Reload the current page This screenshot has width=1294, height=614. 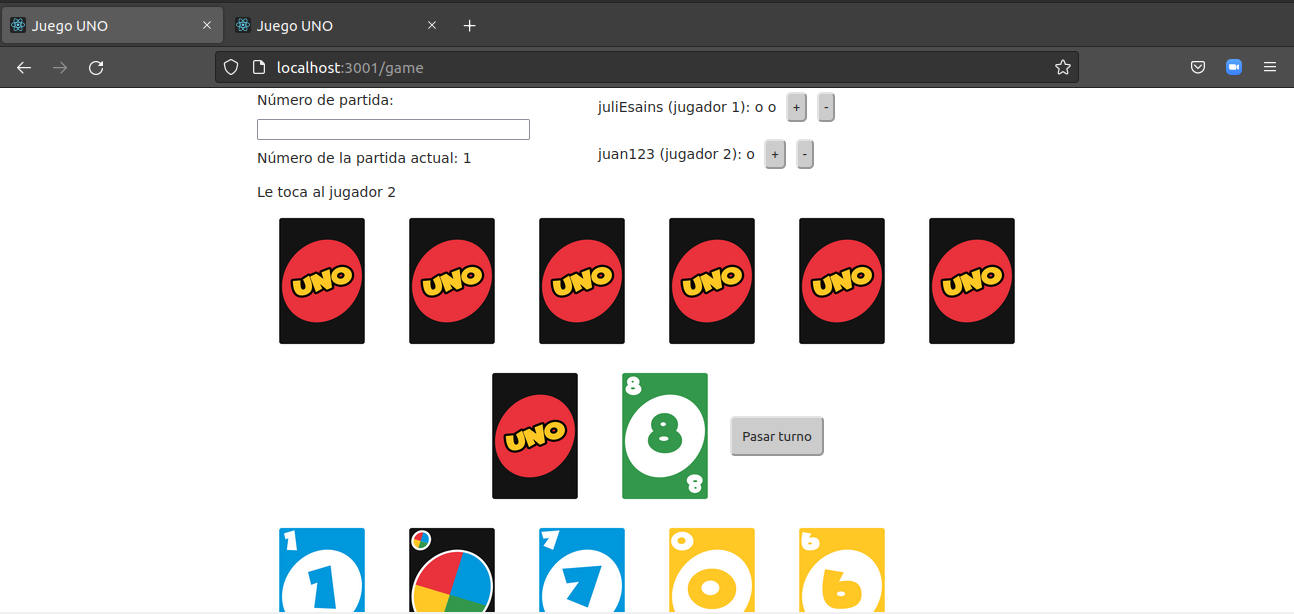pos(96,67)
